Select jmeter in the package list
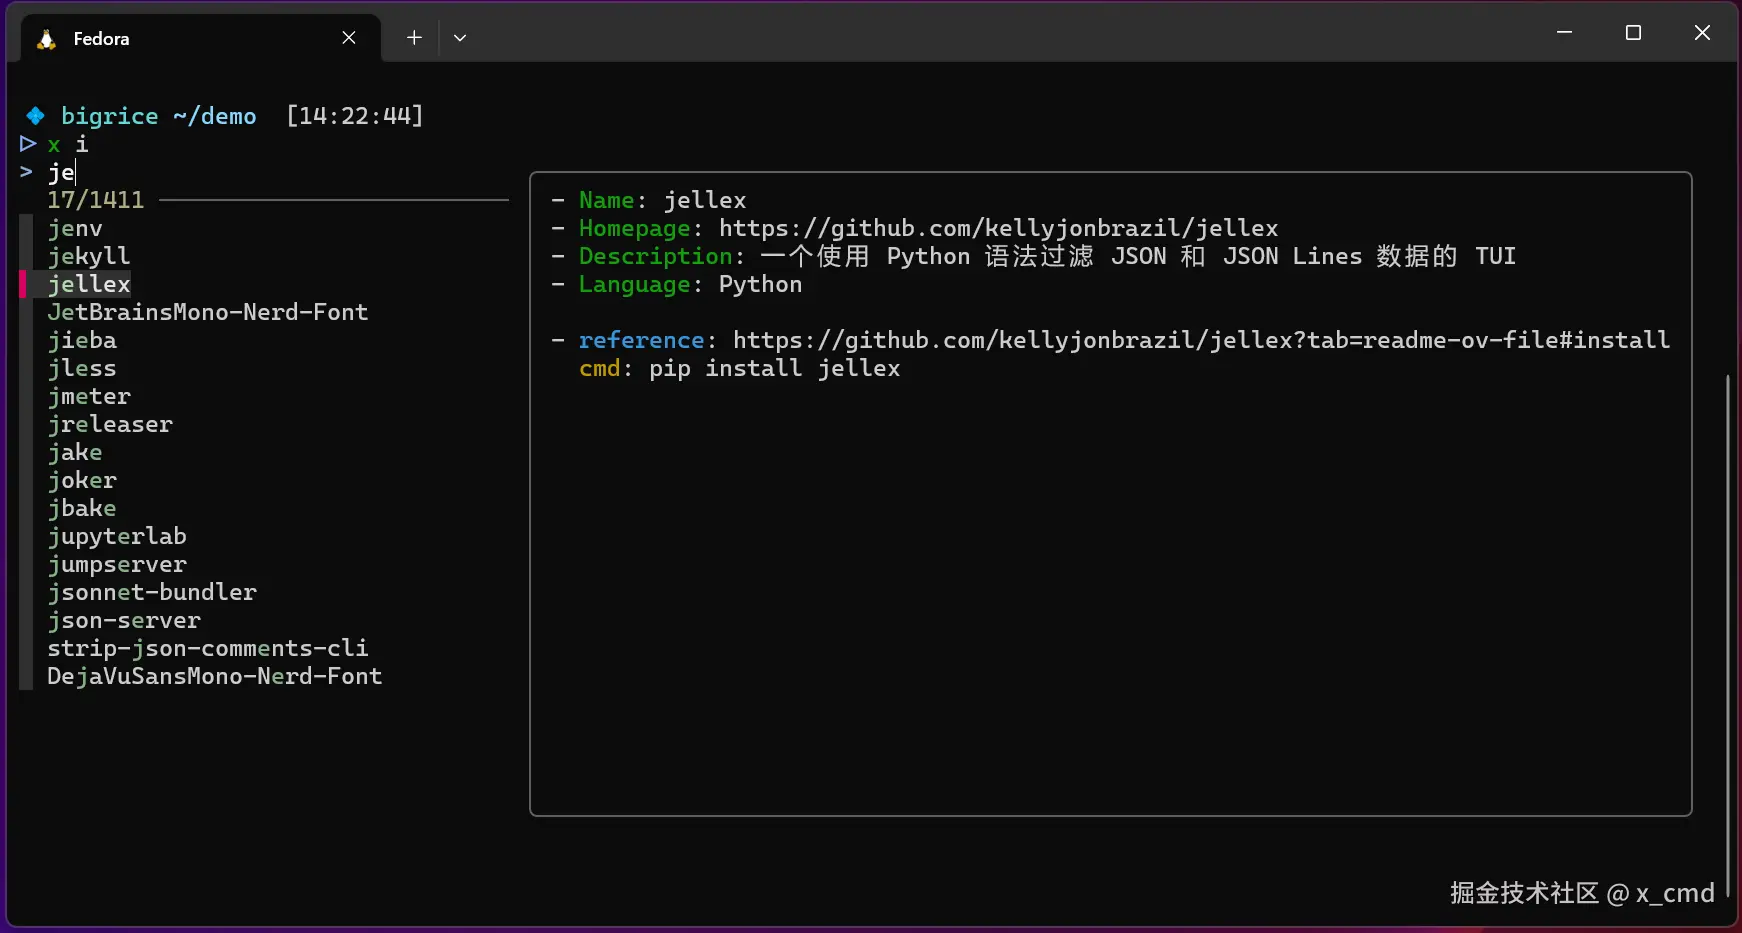The height and width of the screenshot is (933, 1742). [89, 397]
